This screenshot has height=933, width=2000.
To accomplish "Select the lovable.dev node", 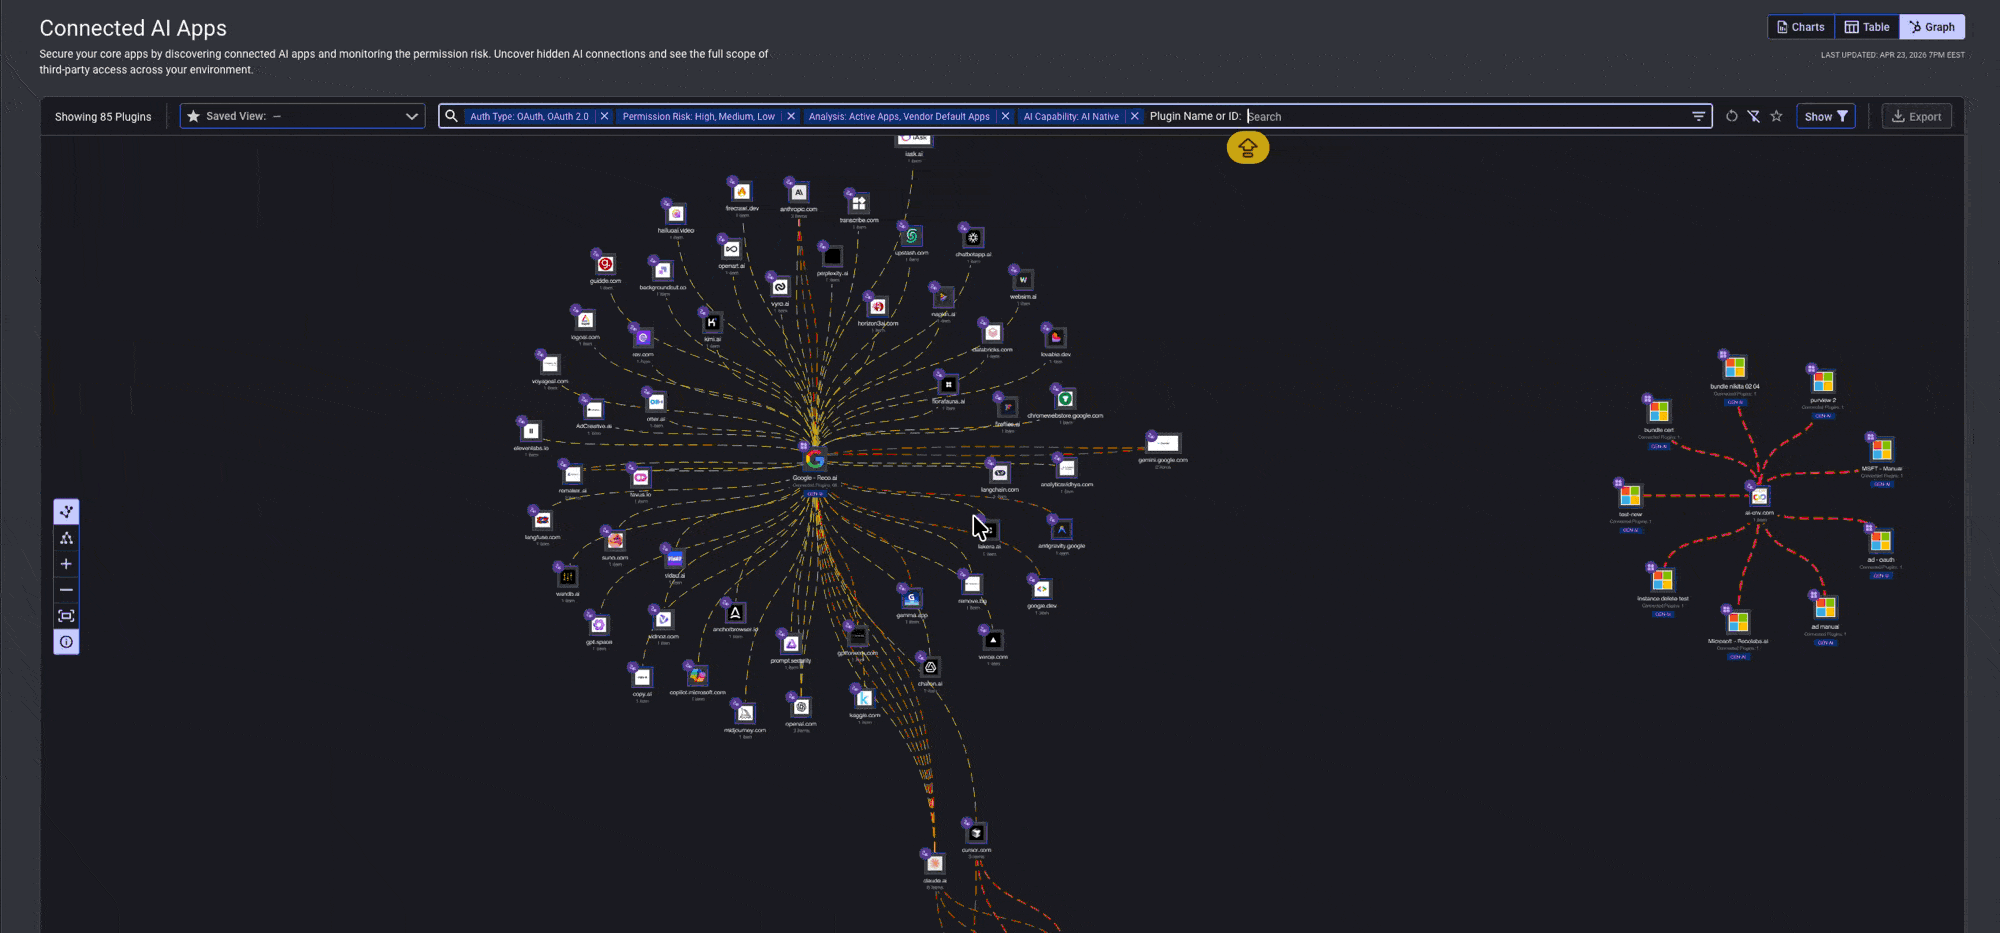I will (x=1056, y=337).
